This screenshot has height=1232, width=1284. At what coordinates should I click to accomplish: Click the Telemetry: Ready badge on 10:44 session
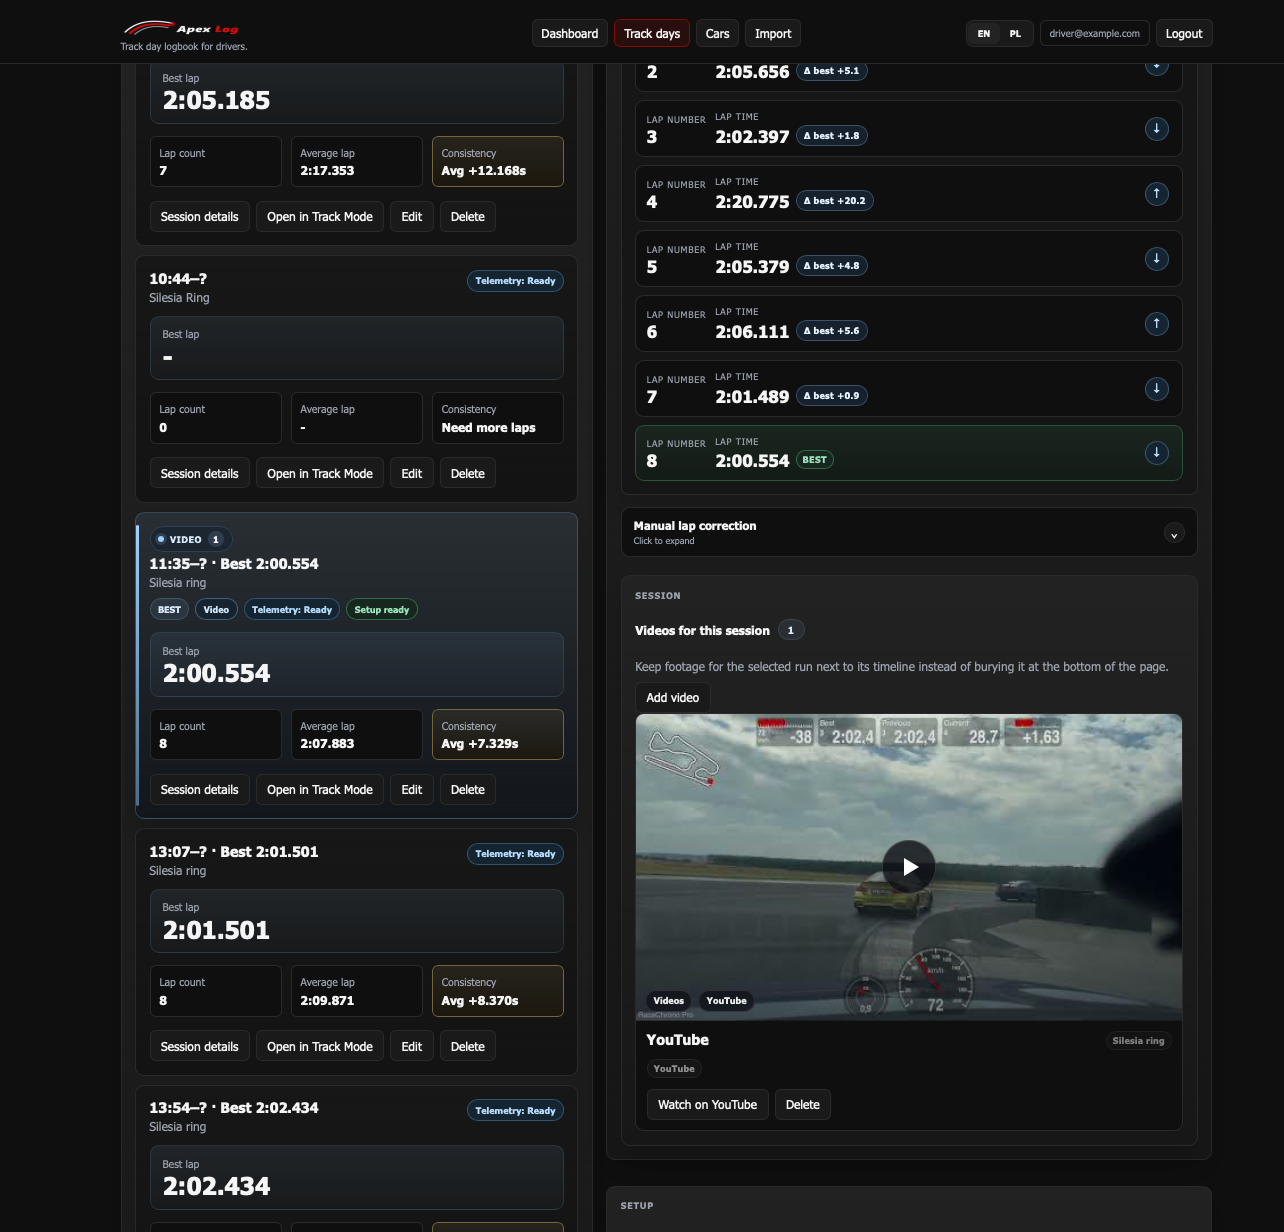tap(515, 281)
